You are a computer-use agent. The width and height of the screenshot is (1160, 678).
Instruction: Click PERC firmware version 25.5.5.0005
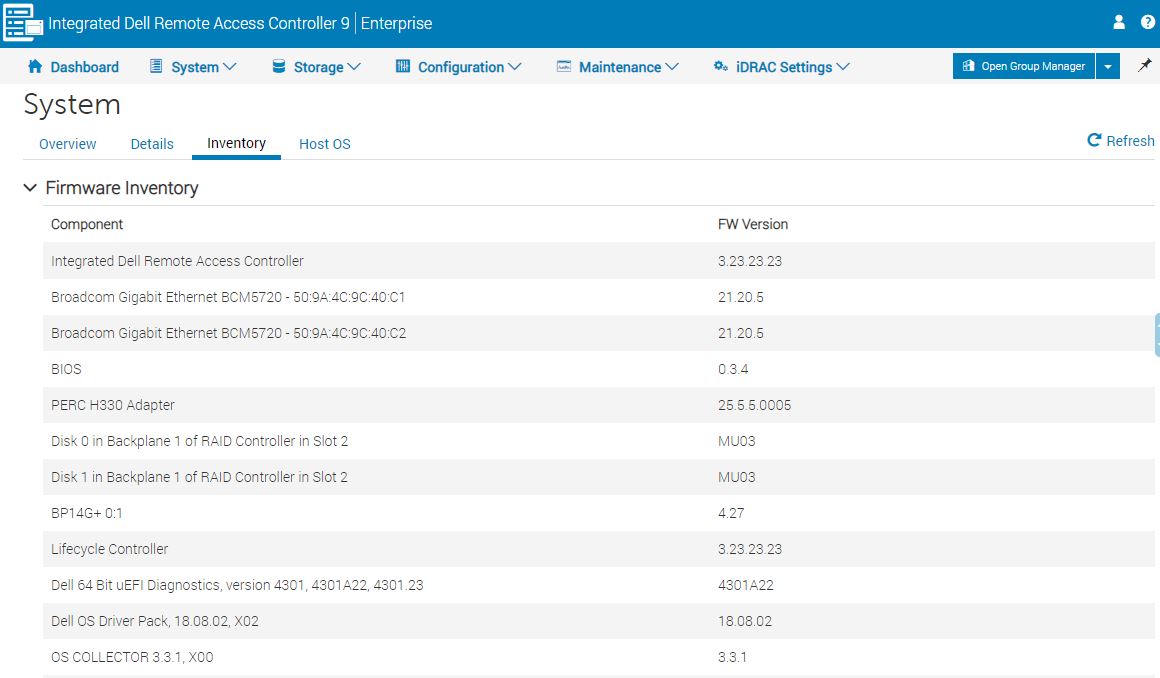point(754,406)
